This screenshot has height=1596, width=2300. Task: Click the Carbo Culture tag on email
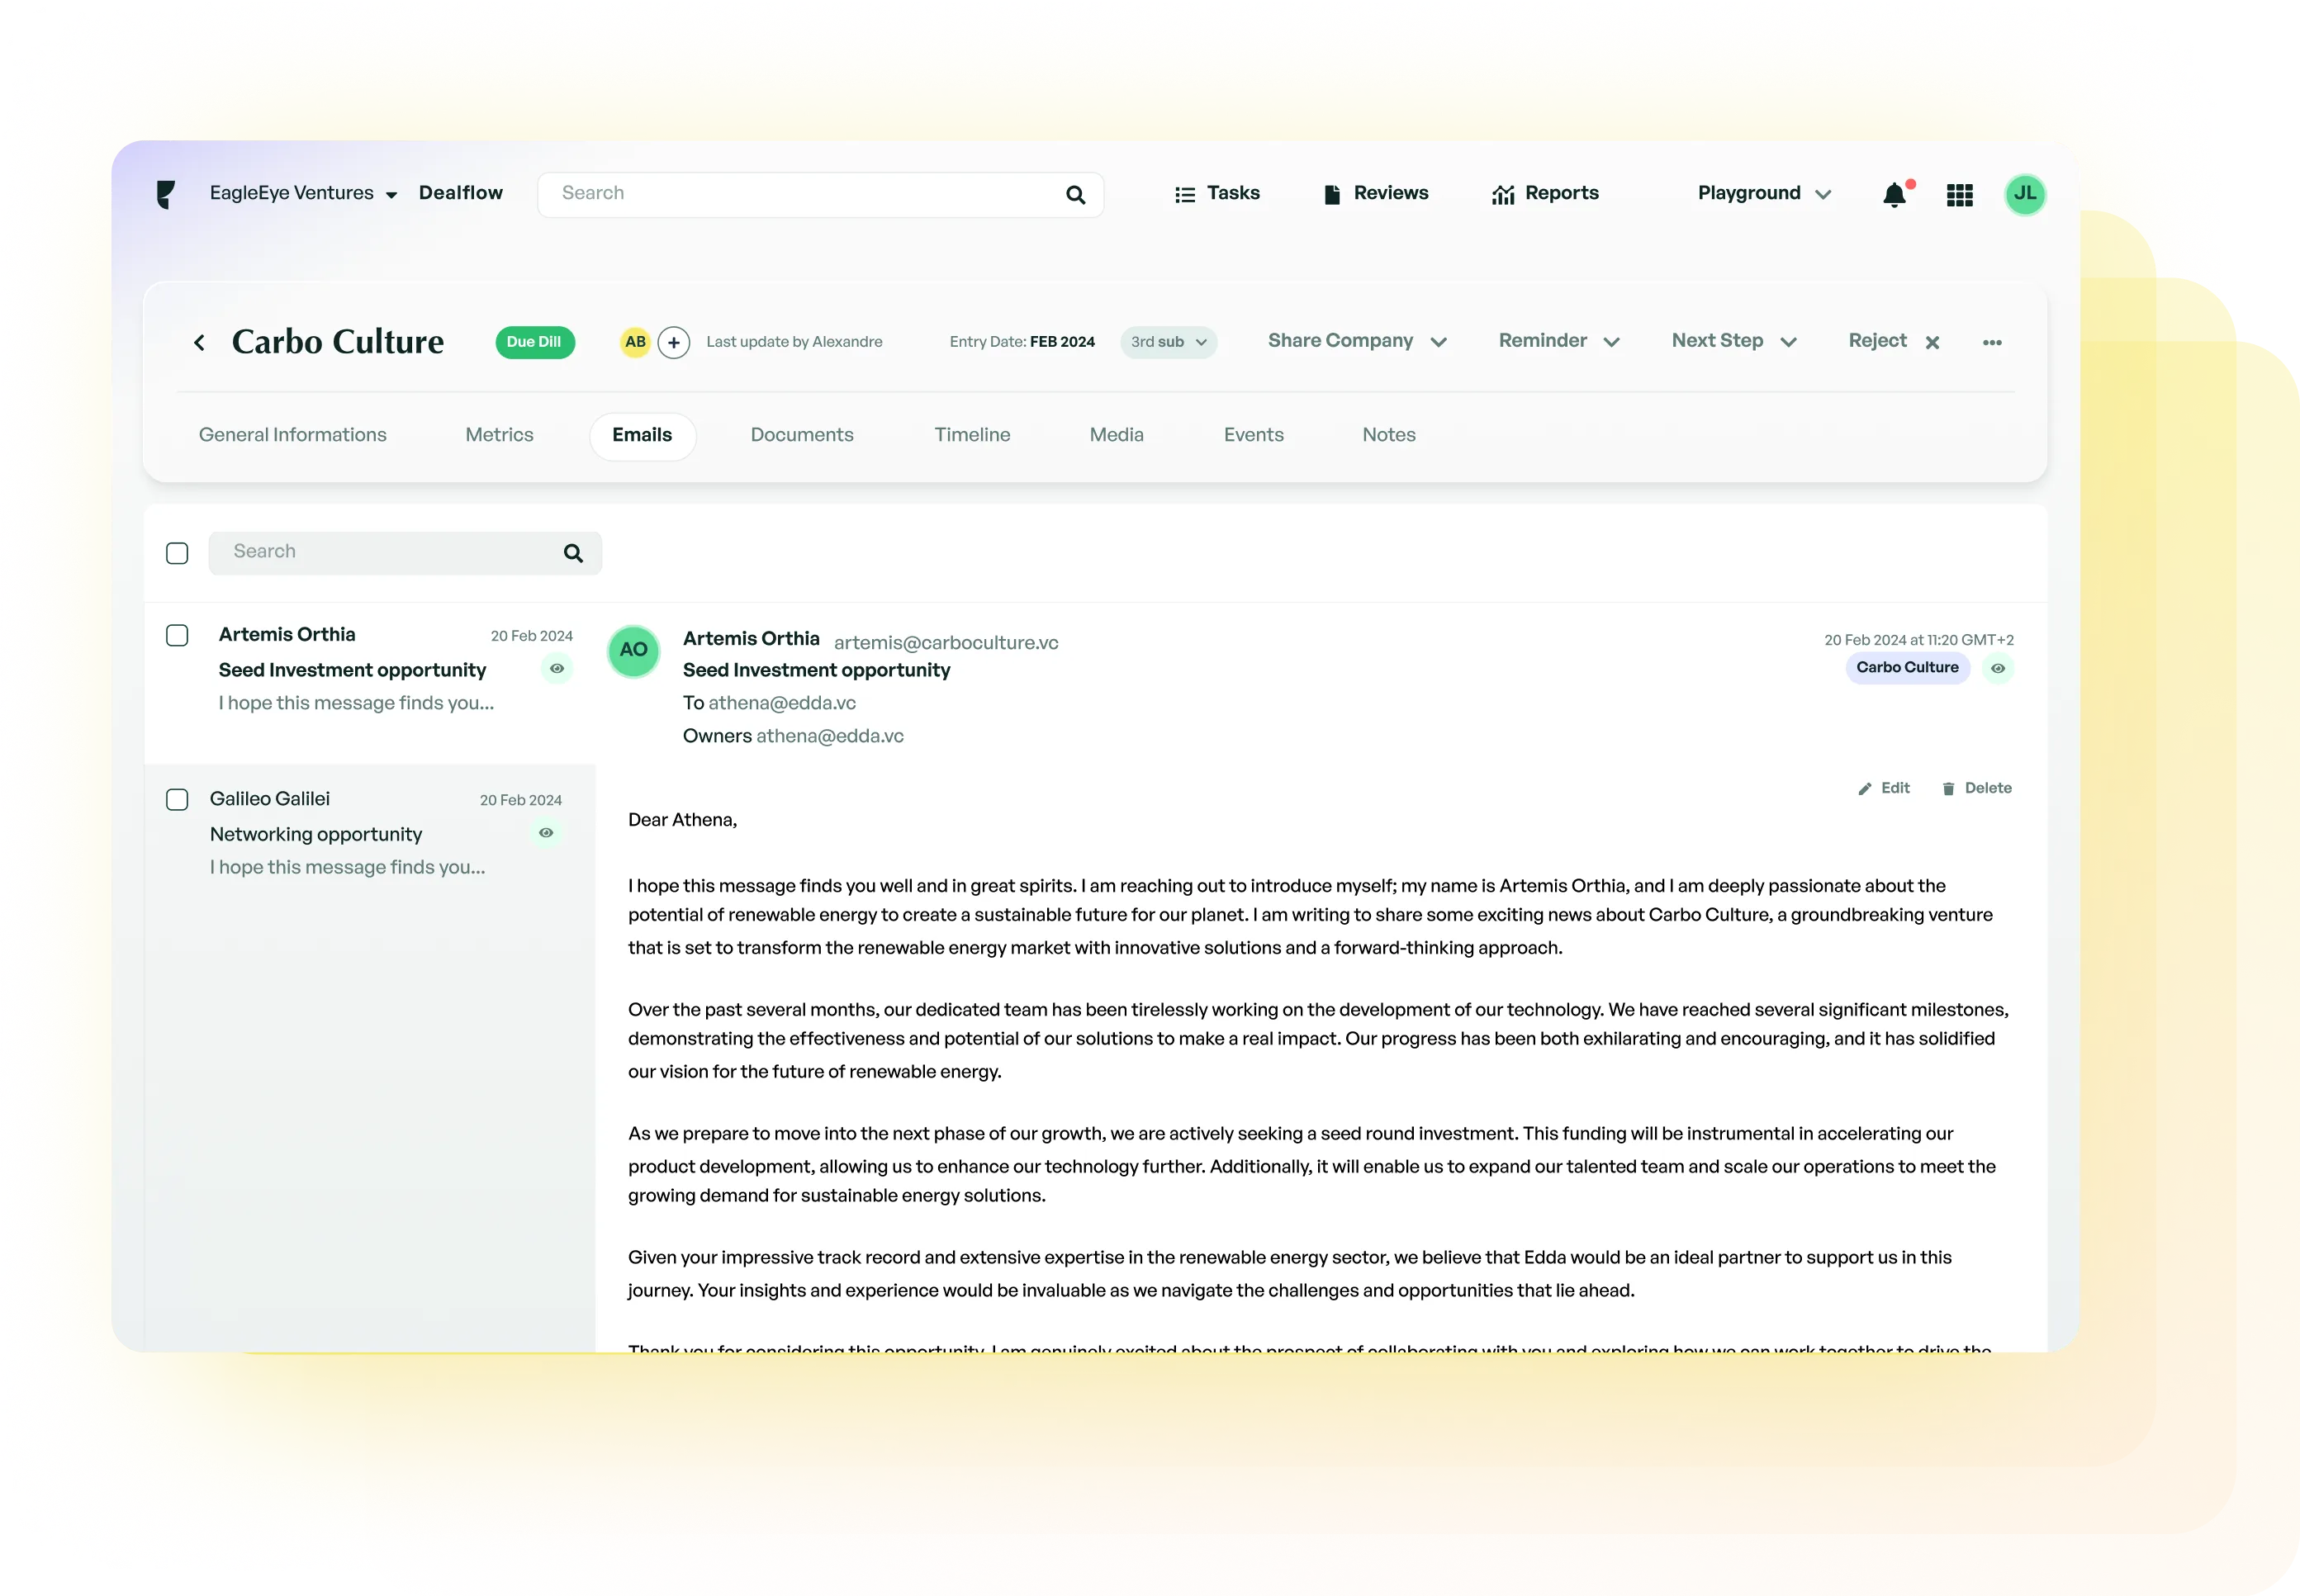pyautogui.click(x=1906, y=668)
